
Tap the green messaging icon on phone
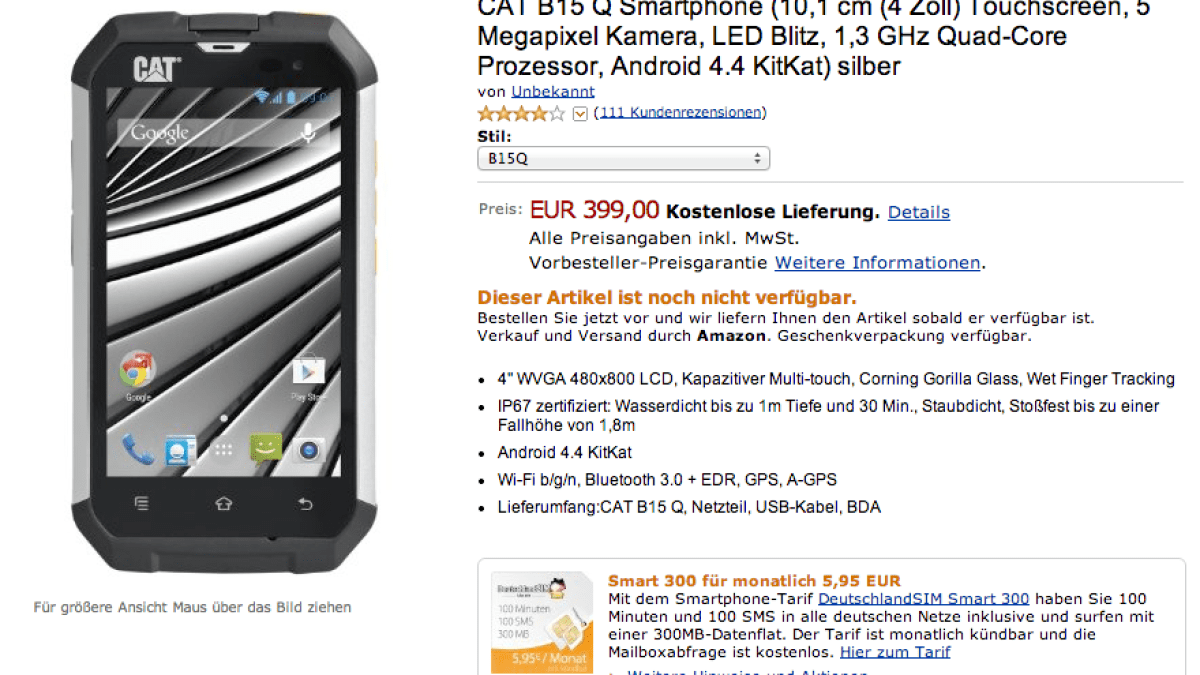tap(265, 449)
